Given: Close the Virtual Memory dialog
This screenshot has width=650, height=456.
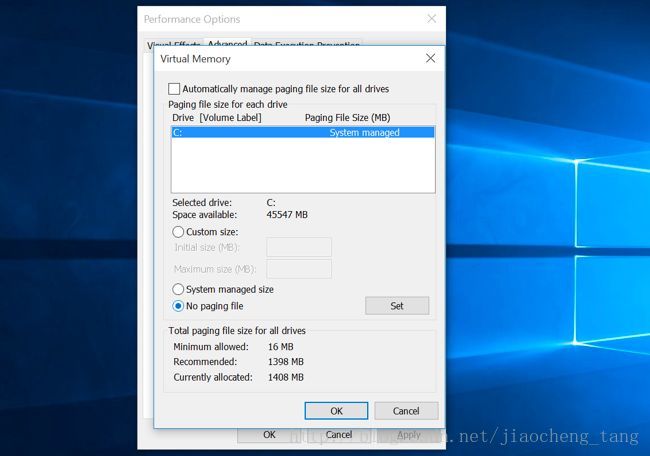Looking at the screenshot, I should tap(431, 58).
